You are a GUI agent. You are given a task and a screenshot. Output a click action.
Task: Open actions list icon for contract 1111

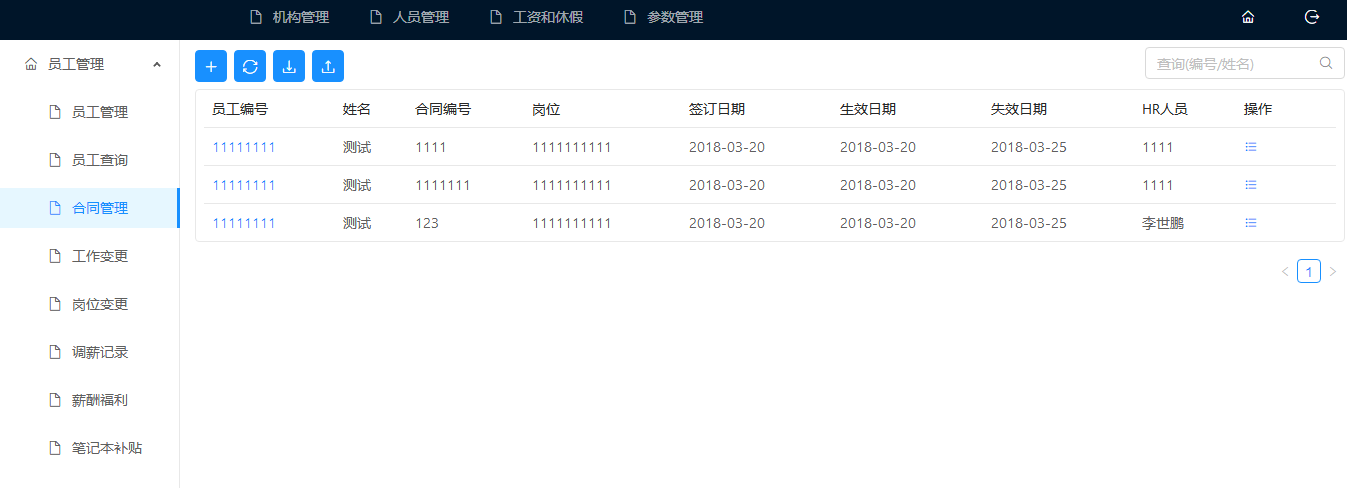1250,147
